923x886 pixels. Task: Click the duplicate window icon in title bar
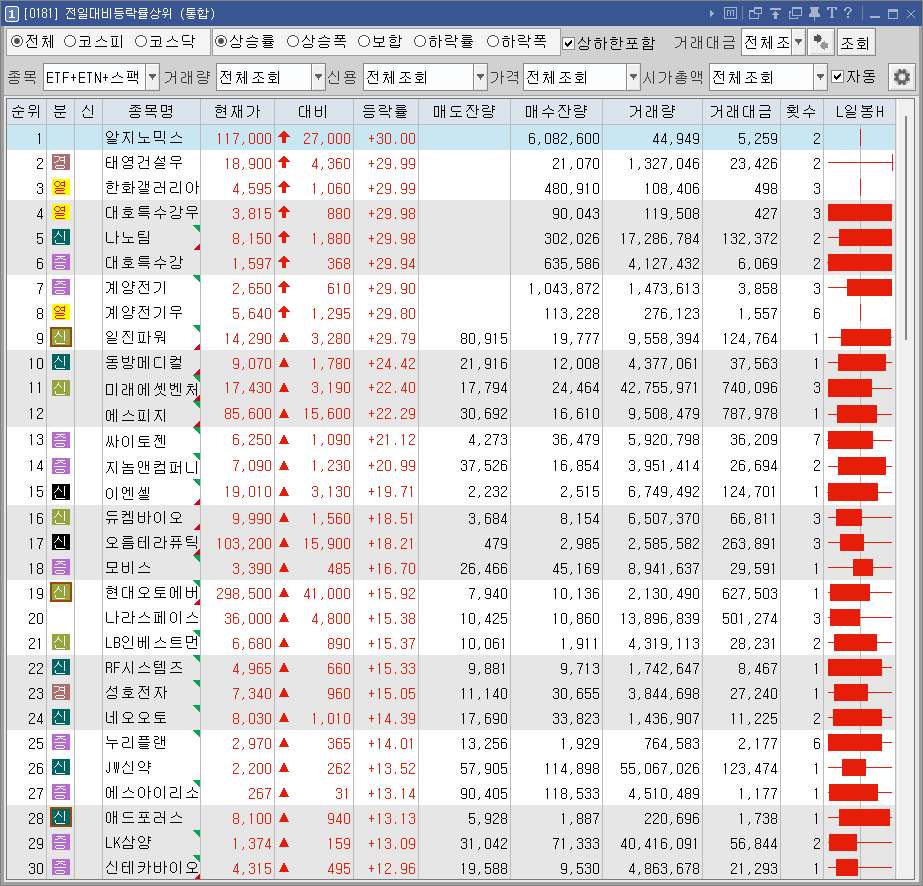pos(795,13)
